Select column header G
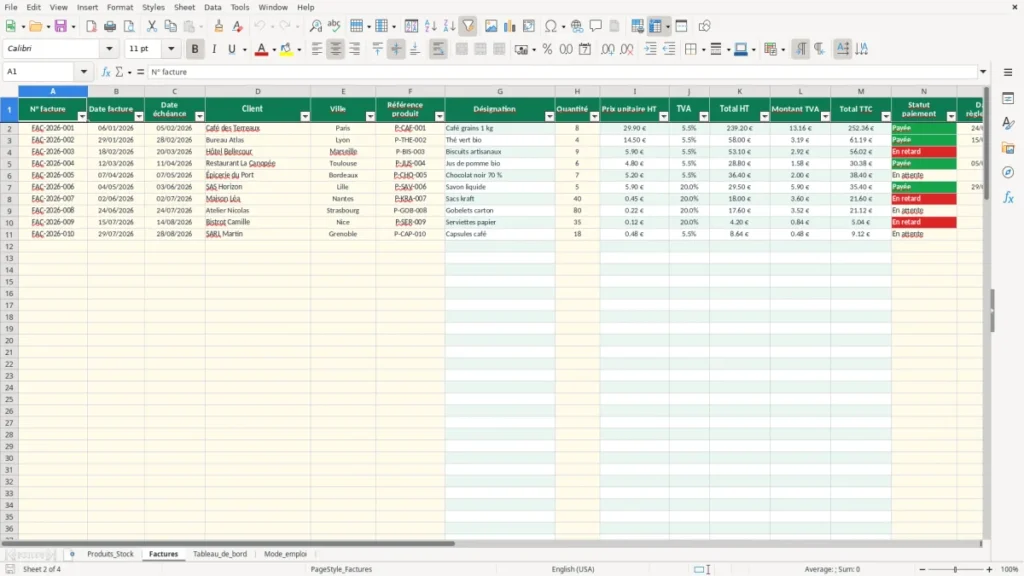 (500, 91)
